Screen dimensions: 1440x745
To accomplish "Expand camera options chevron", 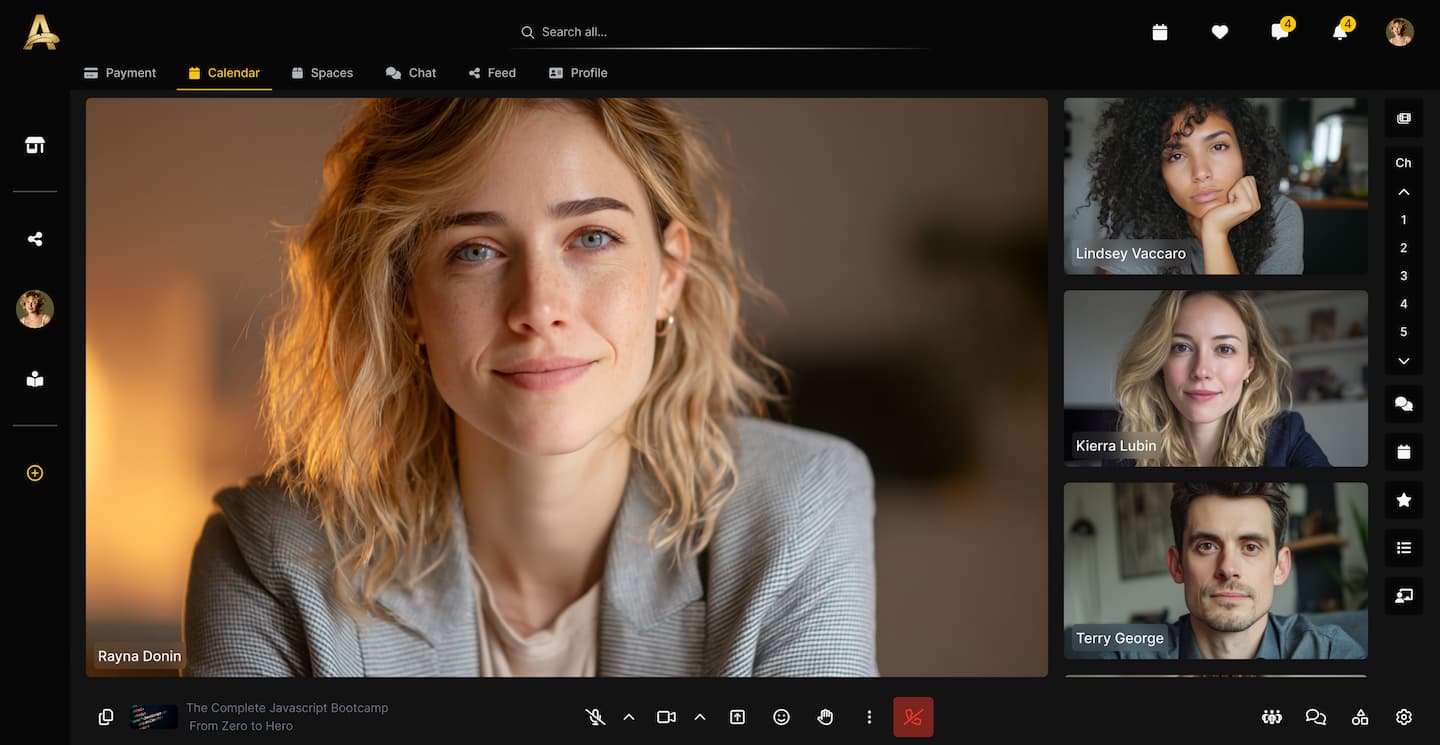I will (700, 717).
